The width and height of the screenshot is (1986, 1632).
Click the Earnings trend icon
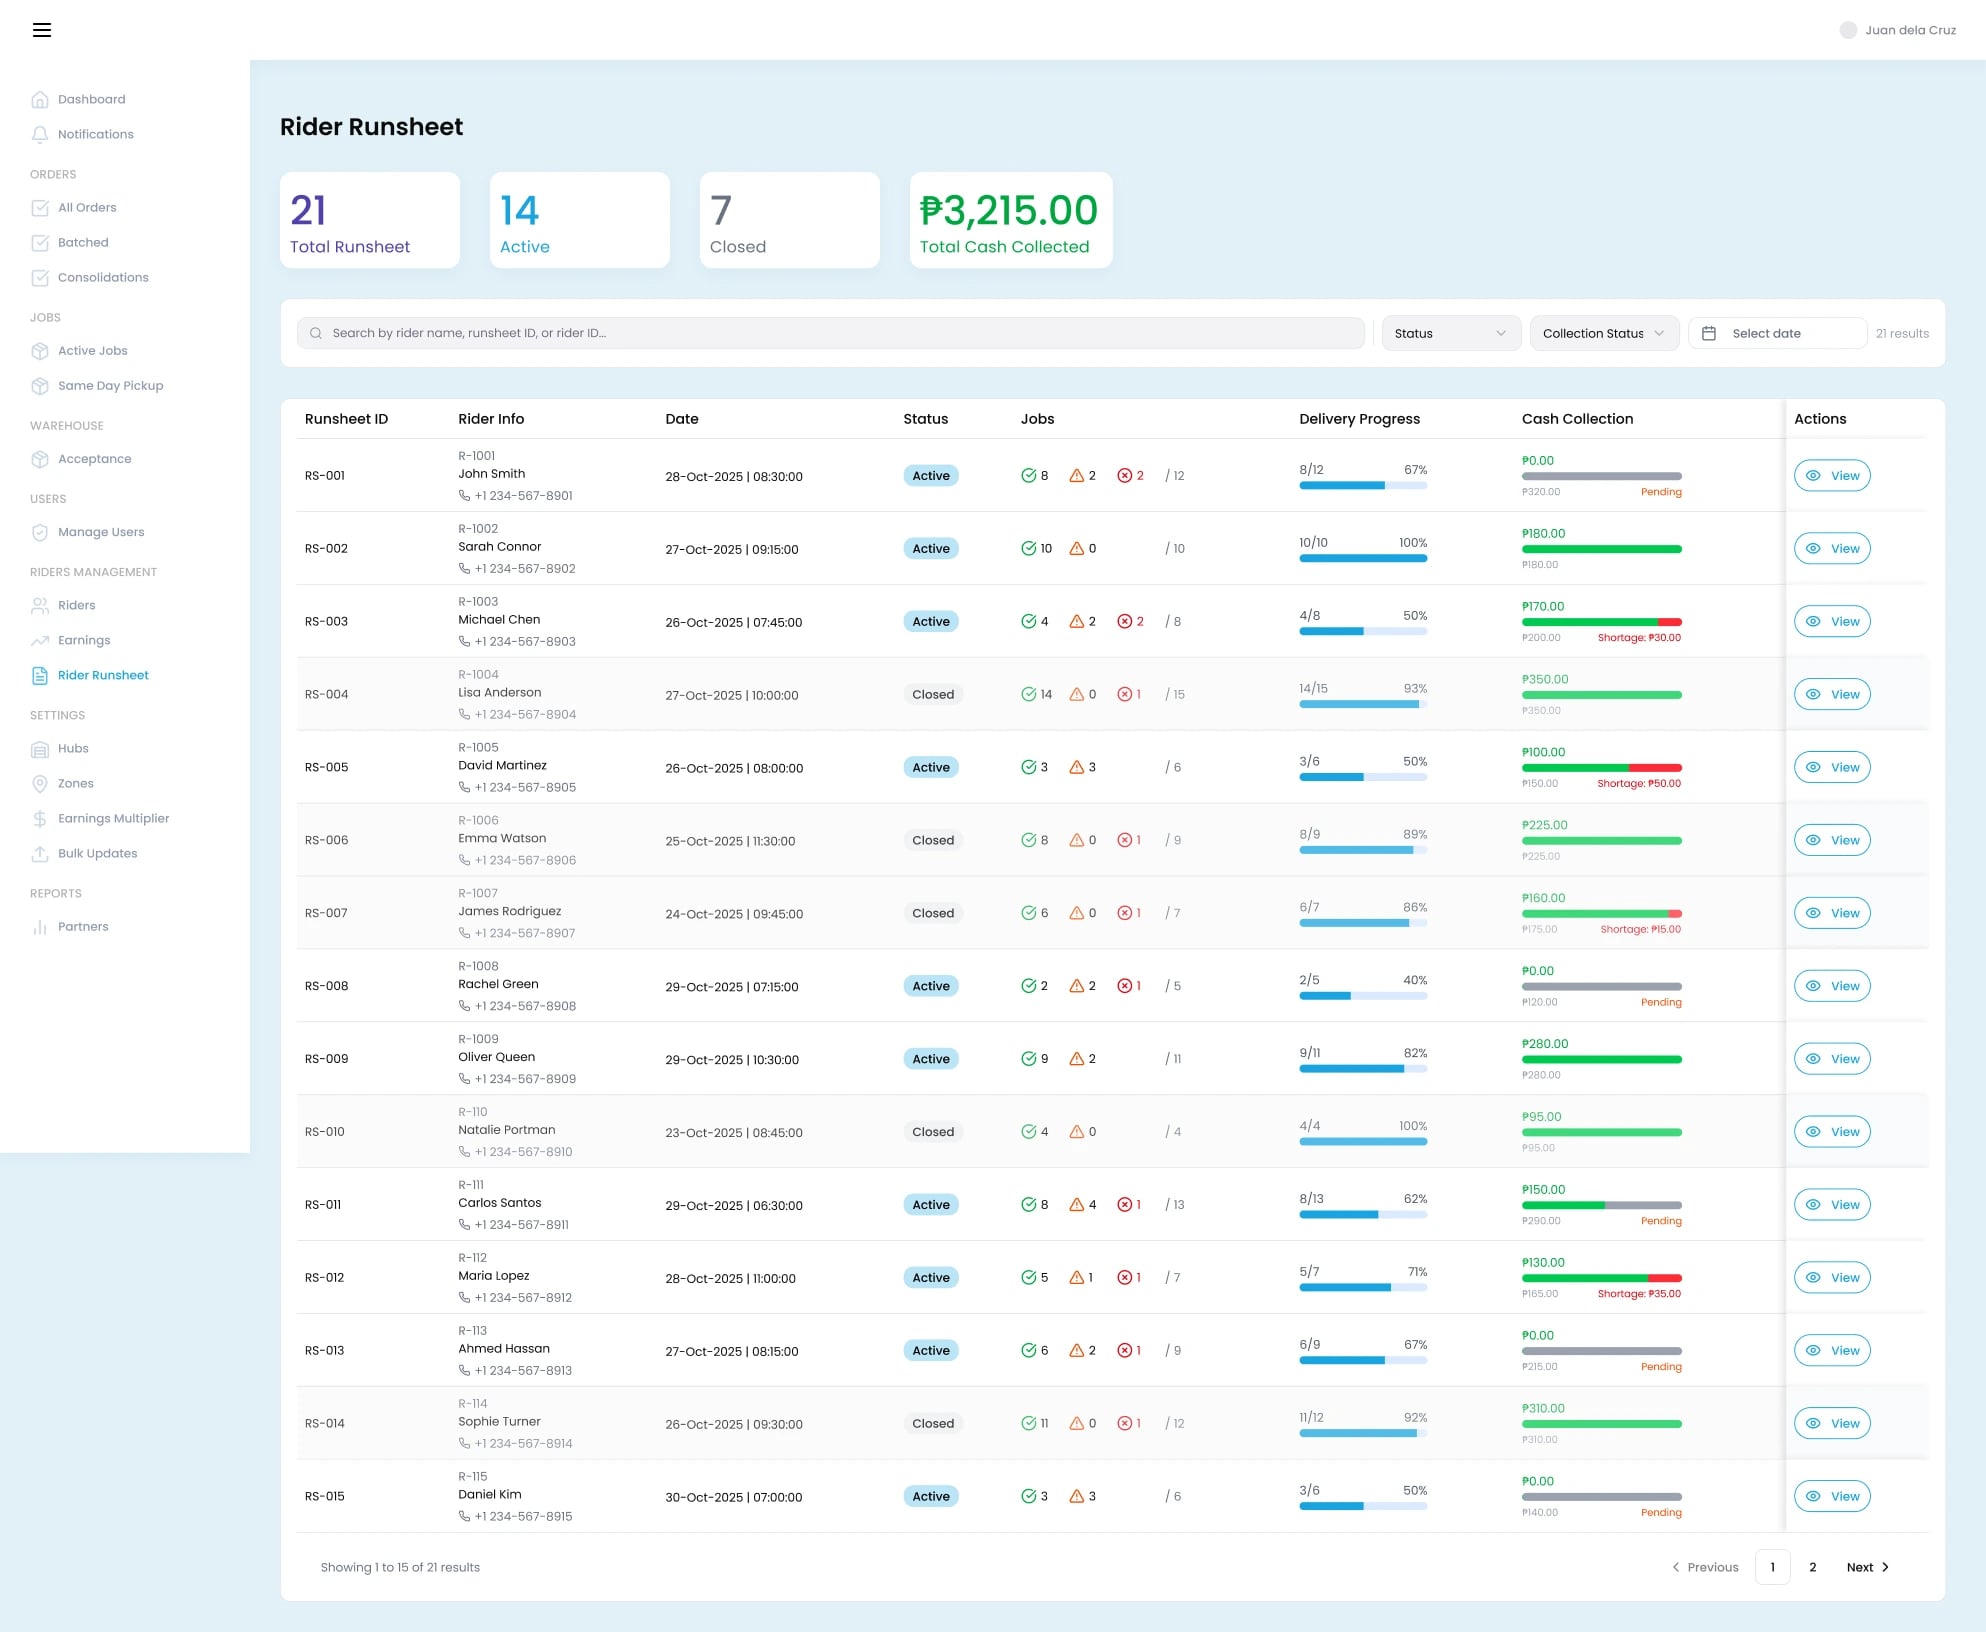40,640
